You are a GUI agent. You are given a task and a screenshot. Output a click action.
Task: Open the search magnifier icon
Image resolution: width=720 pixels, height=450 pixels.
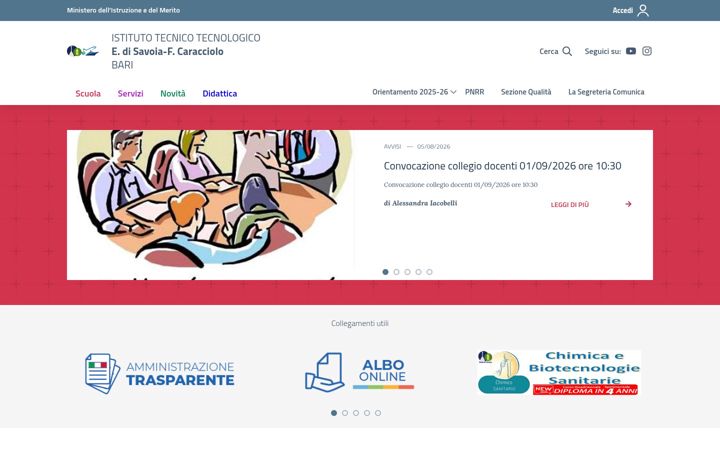(567, 51)
